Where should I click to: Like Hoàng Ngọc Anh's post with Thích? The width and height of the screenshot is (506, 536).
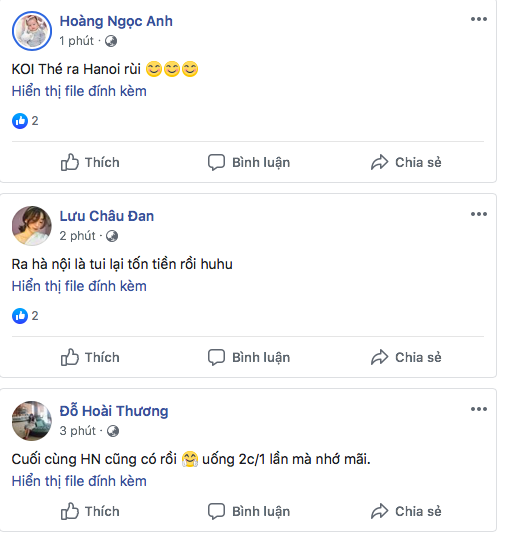[90, 162]
